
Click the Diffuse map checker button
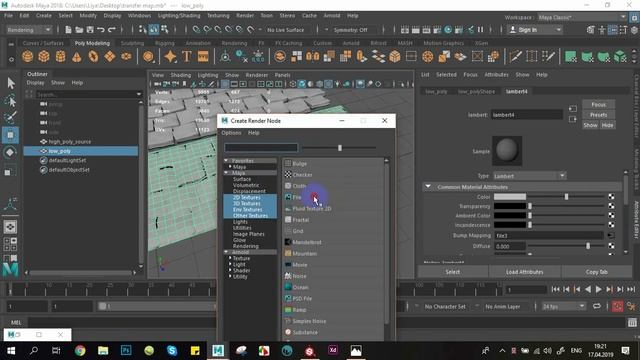point(611,246)
